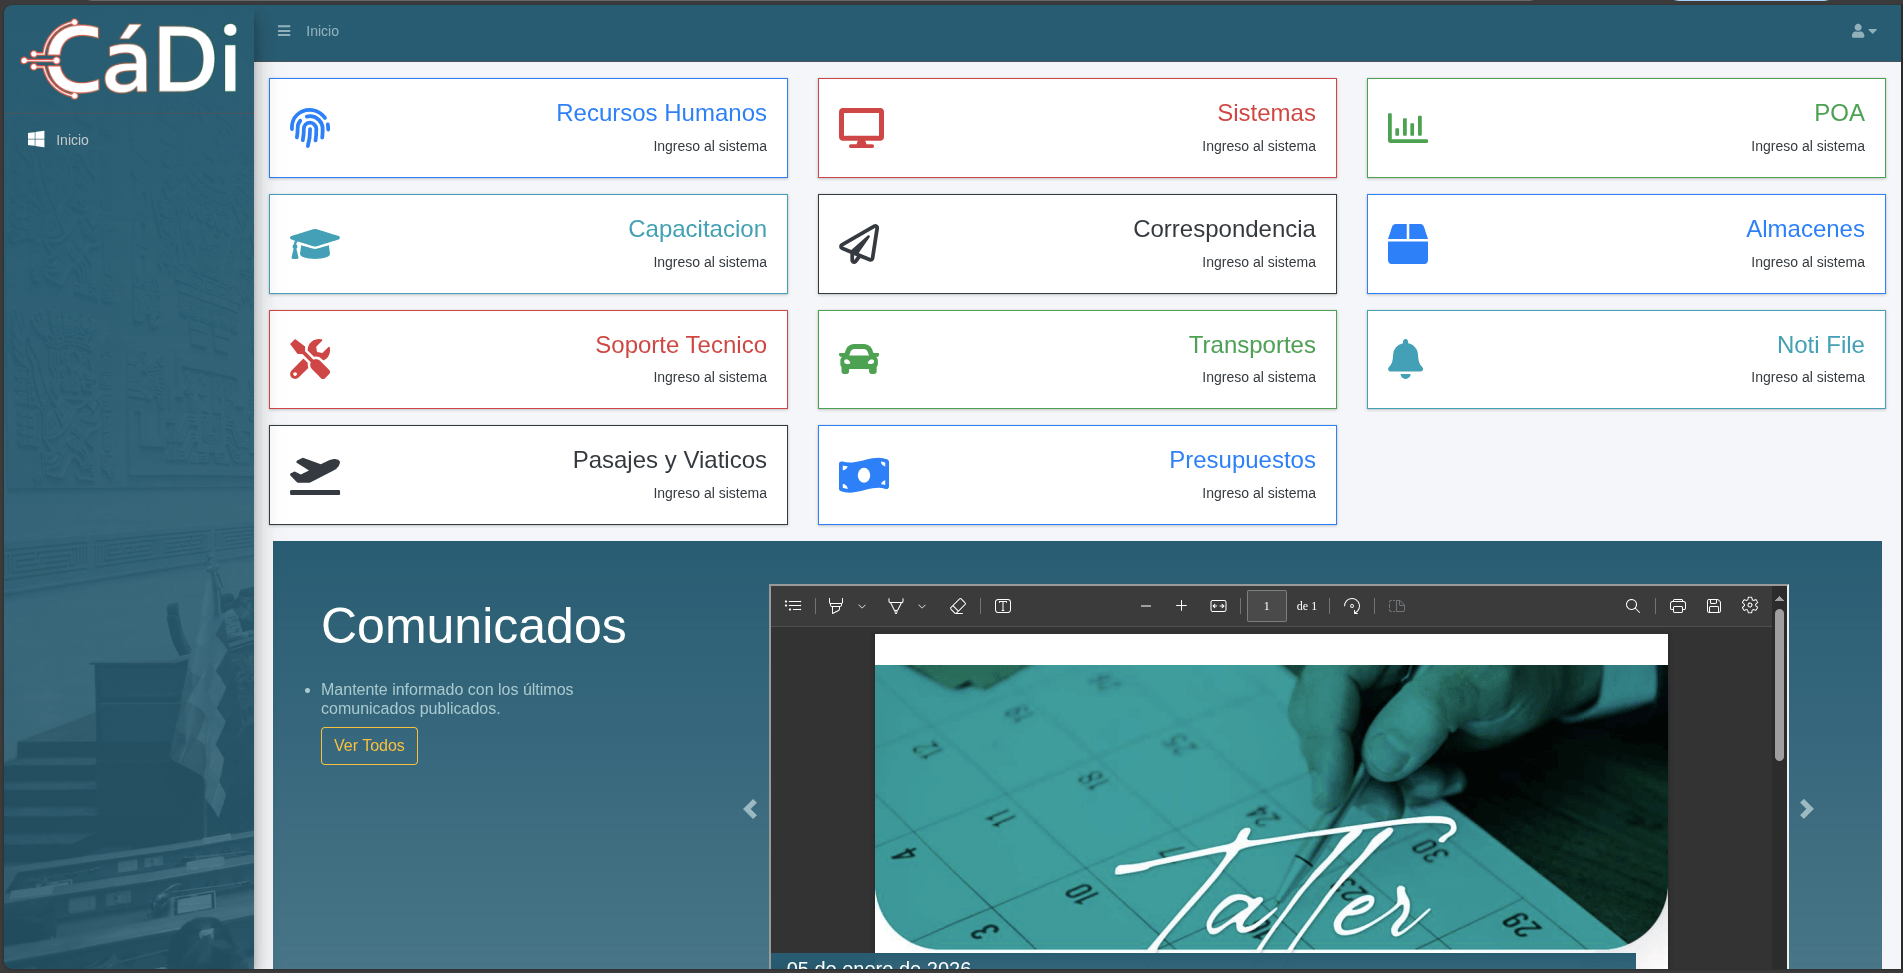The height and width of the screenshot is (973, 1903).
Task: Expand the draw tool options dropdown
Action: (x=922, y=606)
